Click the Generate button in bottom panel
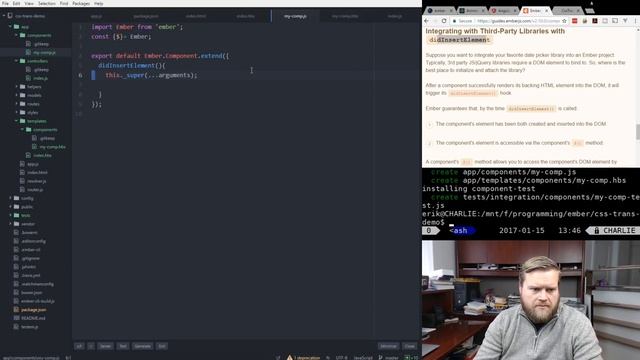Screen dimensions: 640x360 pos(142,346)
